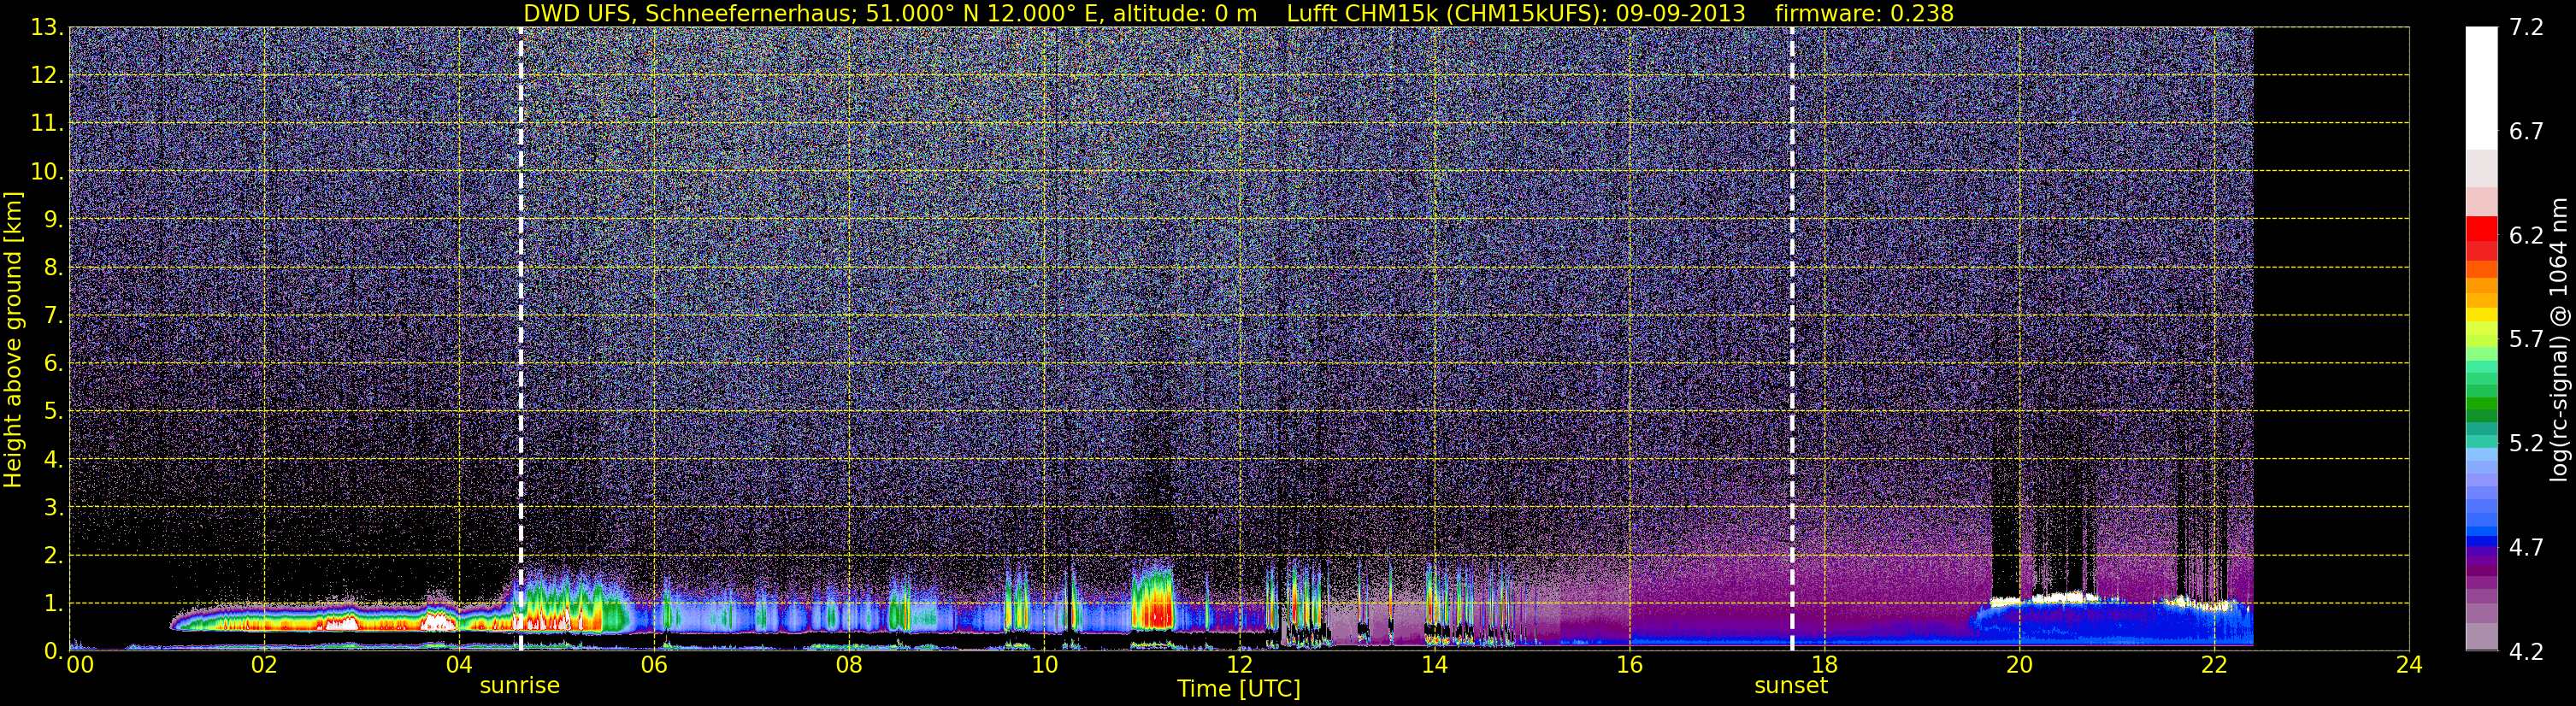
Task: Click the colorbar value 6.7
Action: 2526,132
